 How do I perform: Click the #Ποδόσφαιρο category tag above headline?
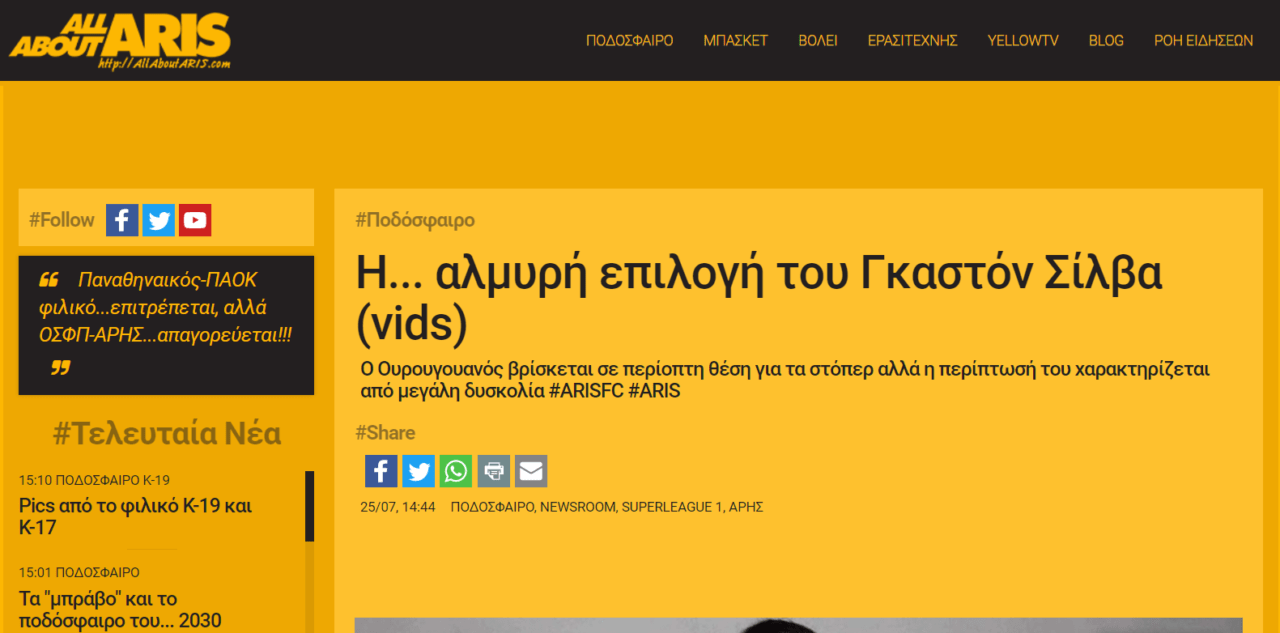coord(415,220)
